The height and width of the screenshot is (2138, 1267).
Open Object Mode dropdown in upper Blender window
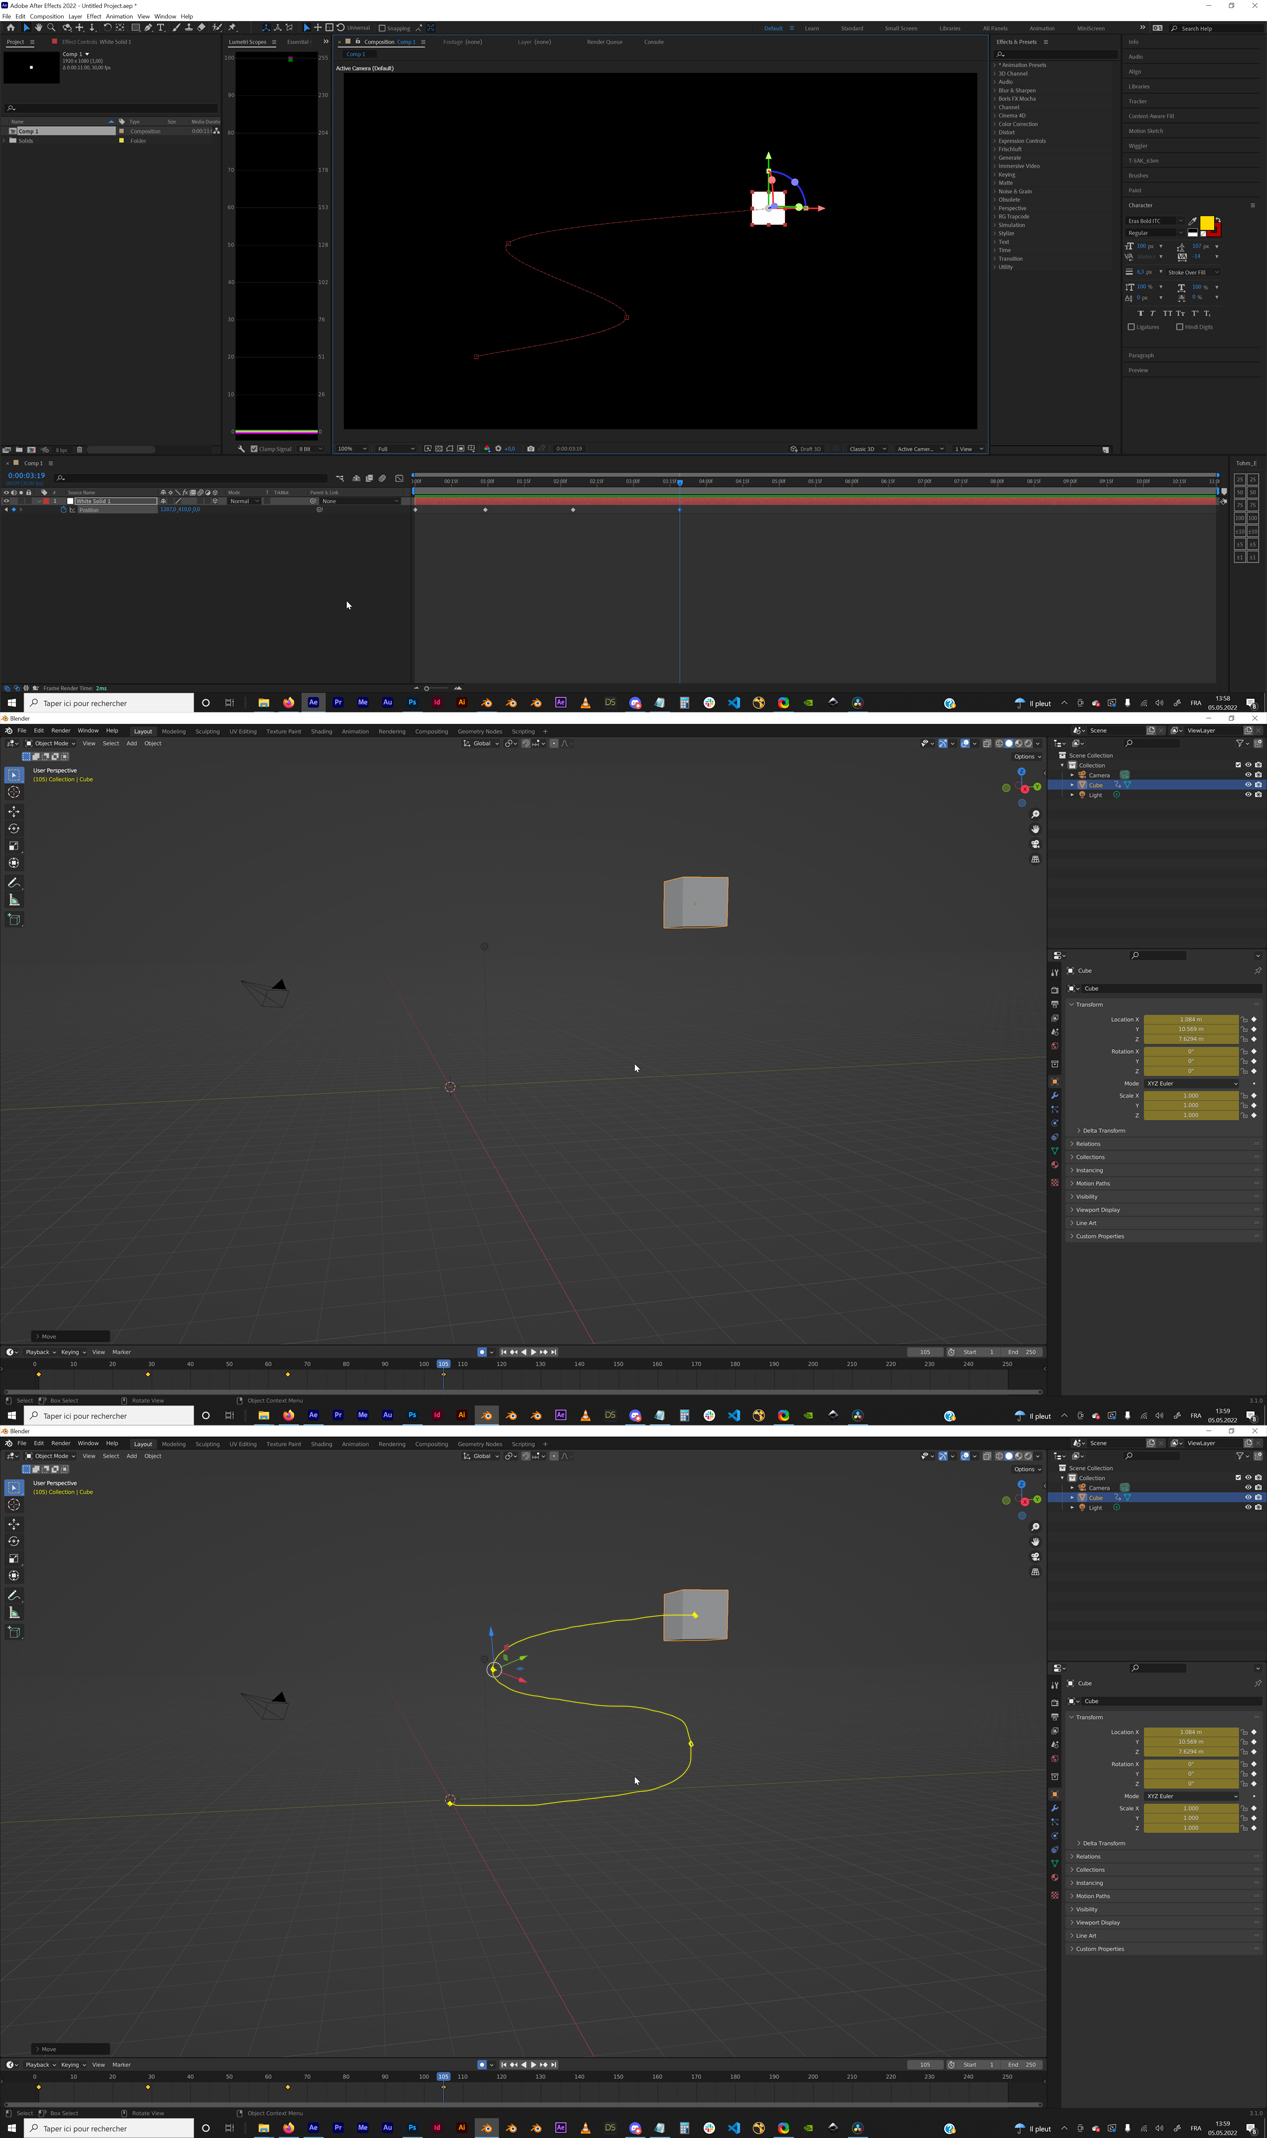point(48,743)
